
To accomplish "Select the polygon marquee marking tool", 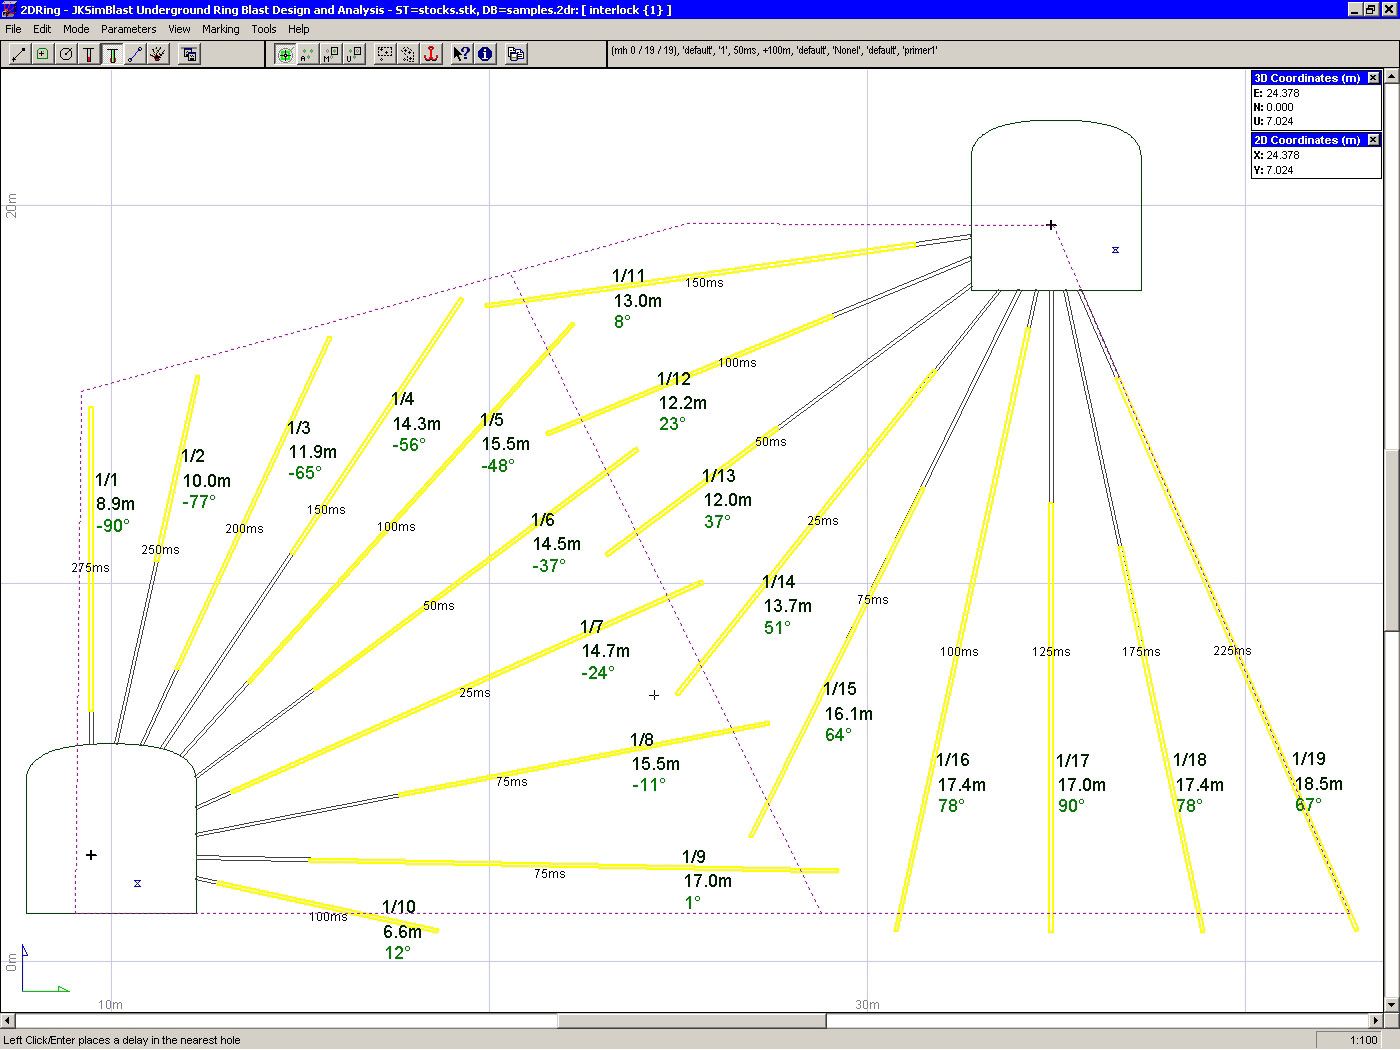I will (408, 54).
